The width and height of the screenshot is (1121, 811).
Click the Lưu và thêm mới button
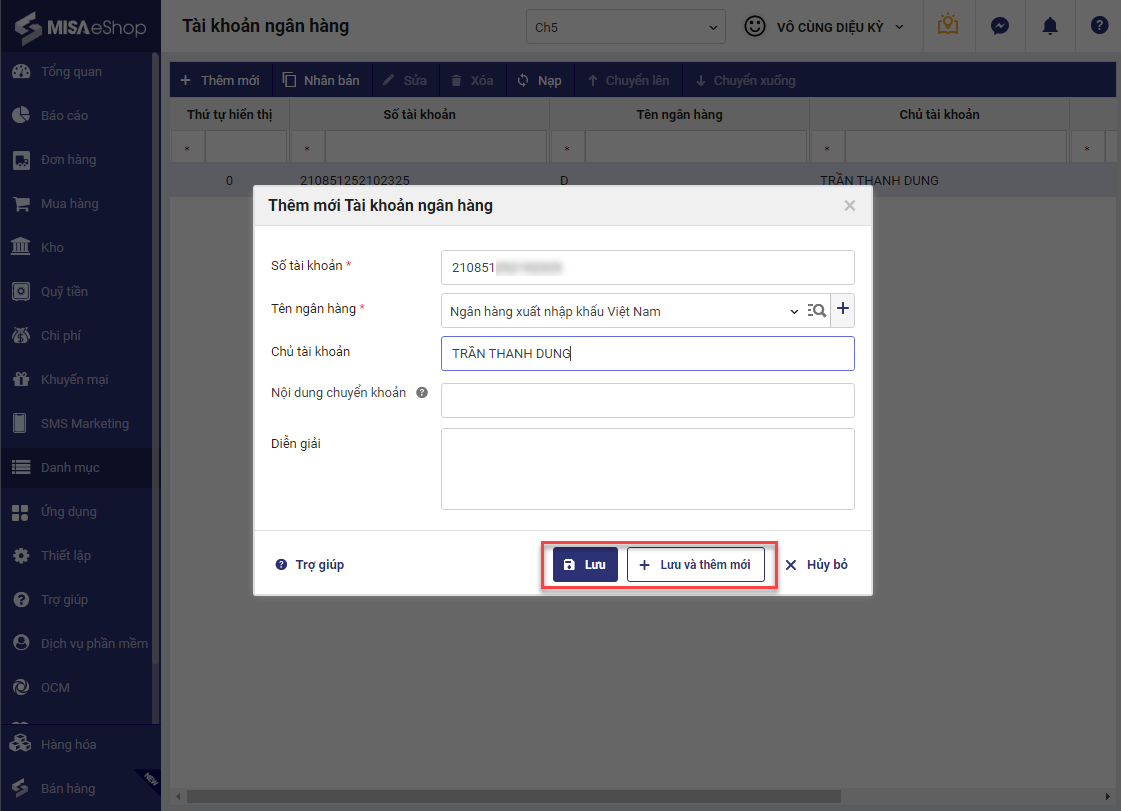click(696, 564)
